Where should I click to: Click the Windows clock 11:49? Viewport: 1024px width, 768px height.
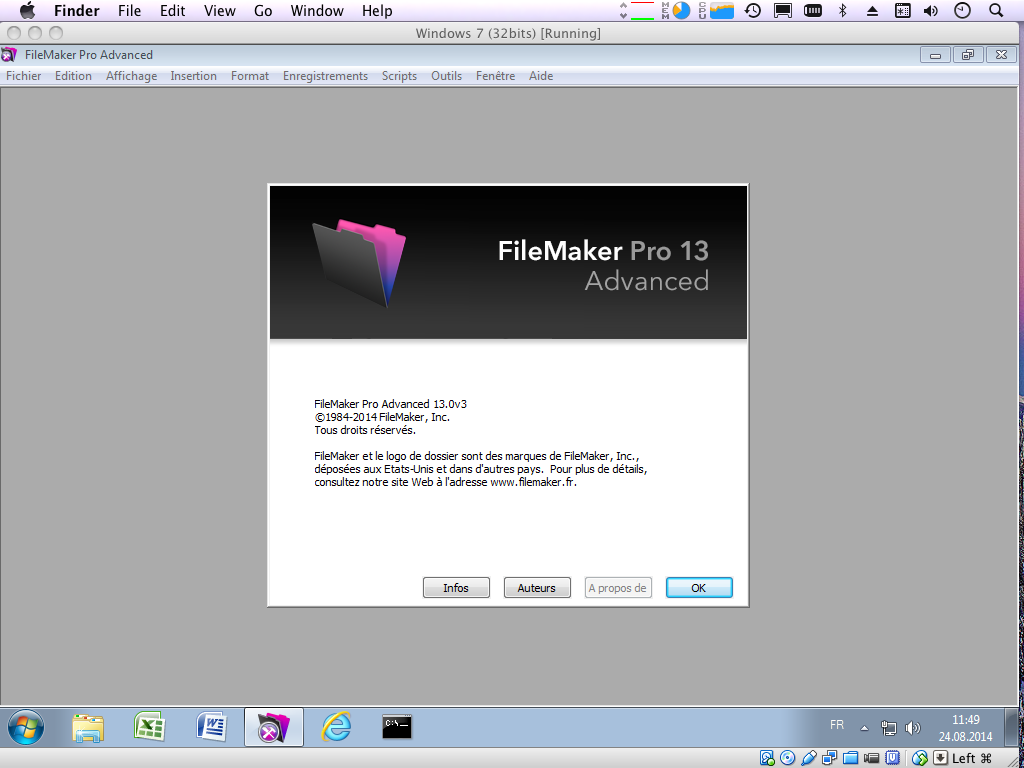(965, 720)
